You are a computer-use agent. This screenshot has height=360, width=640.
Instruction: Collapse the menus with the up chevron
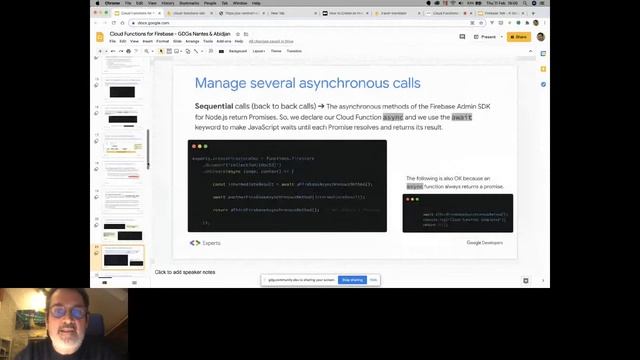click(530, 51)
